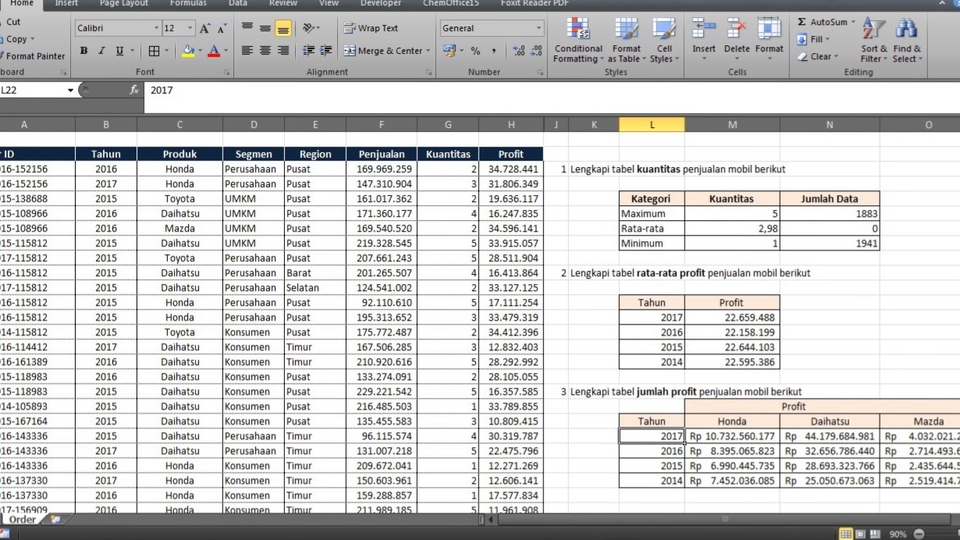
Task: Select column L header
Action: point(652,124)
